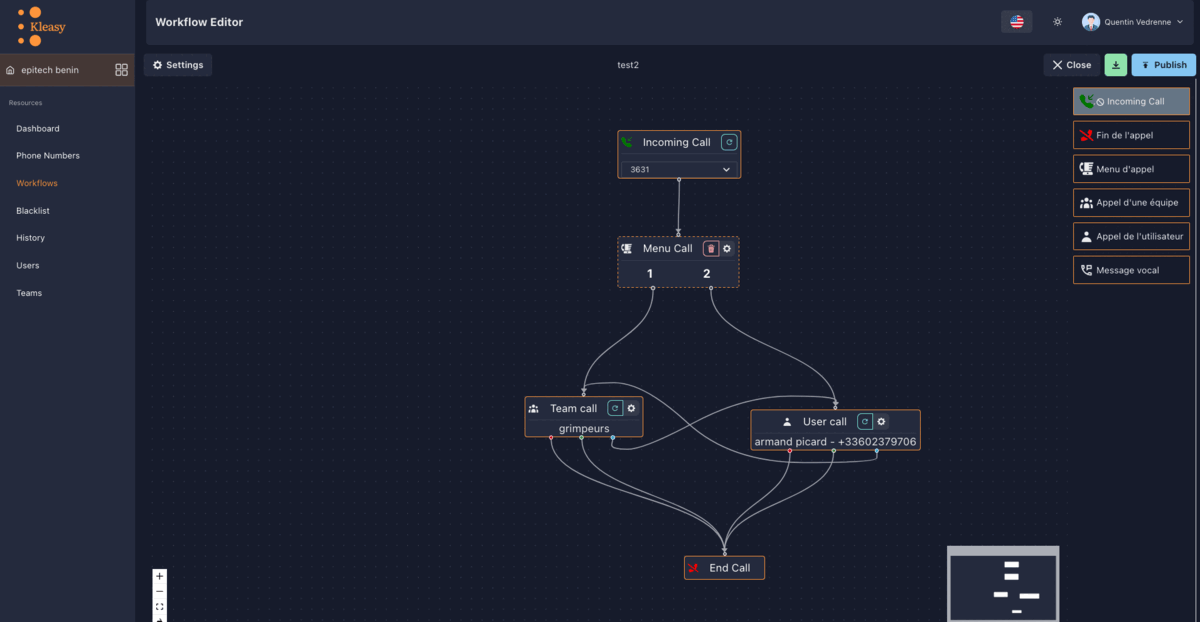Click the green download icon button
Viewport: 1200px width, 622px height.
click(x=1115, y=65)
